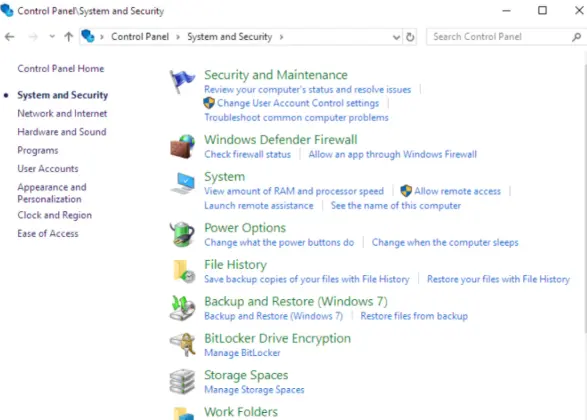Open Change User Account Control settings
The width and height of the screenshot is (587, 420).
298,103
